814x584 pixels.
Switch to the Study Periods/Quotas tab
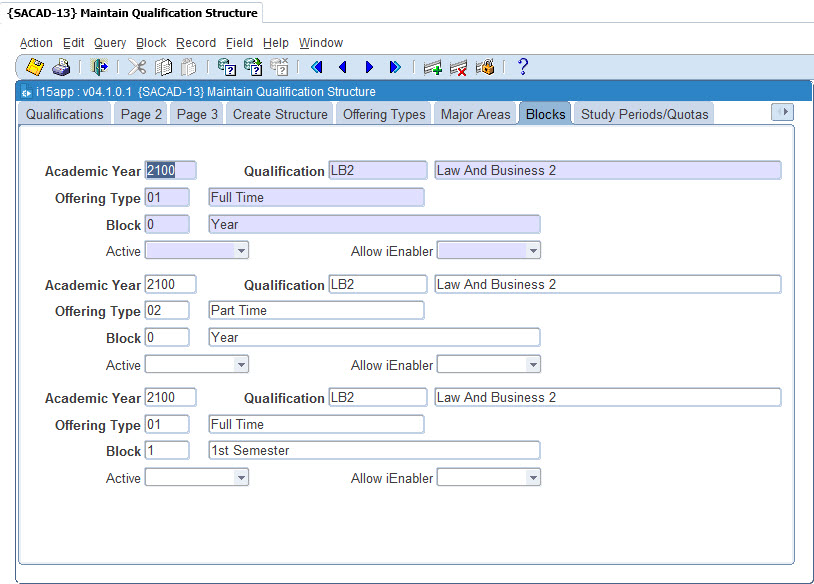pyautogui.click(x=645, y=114)
